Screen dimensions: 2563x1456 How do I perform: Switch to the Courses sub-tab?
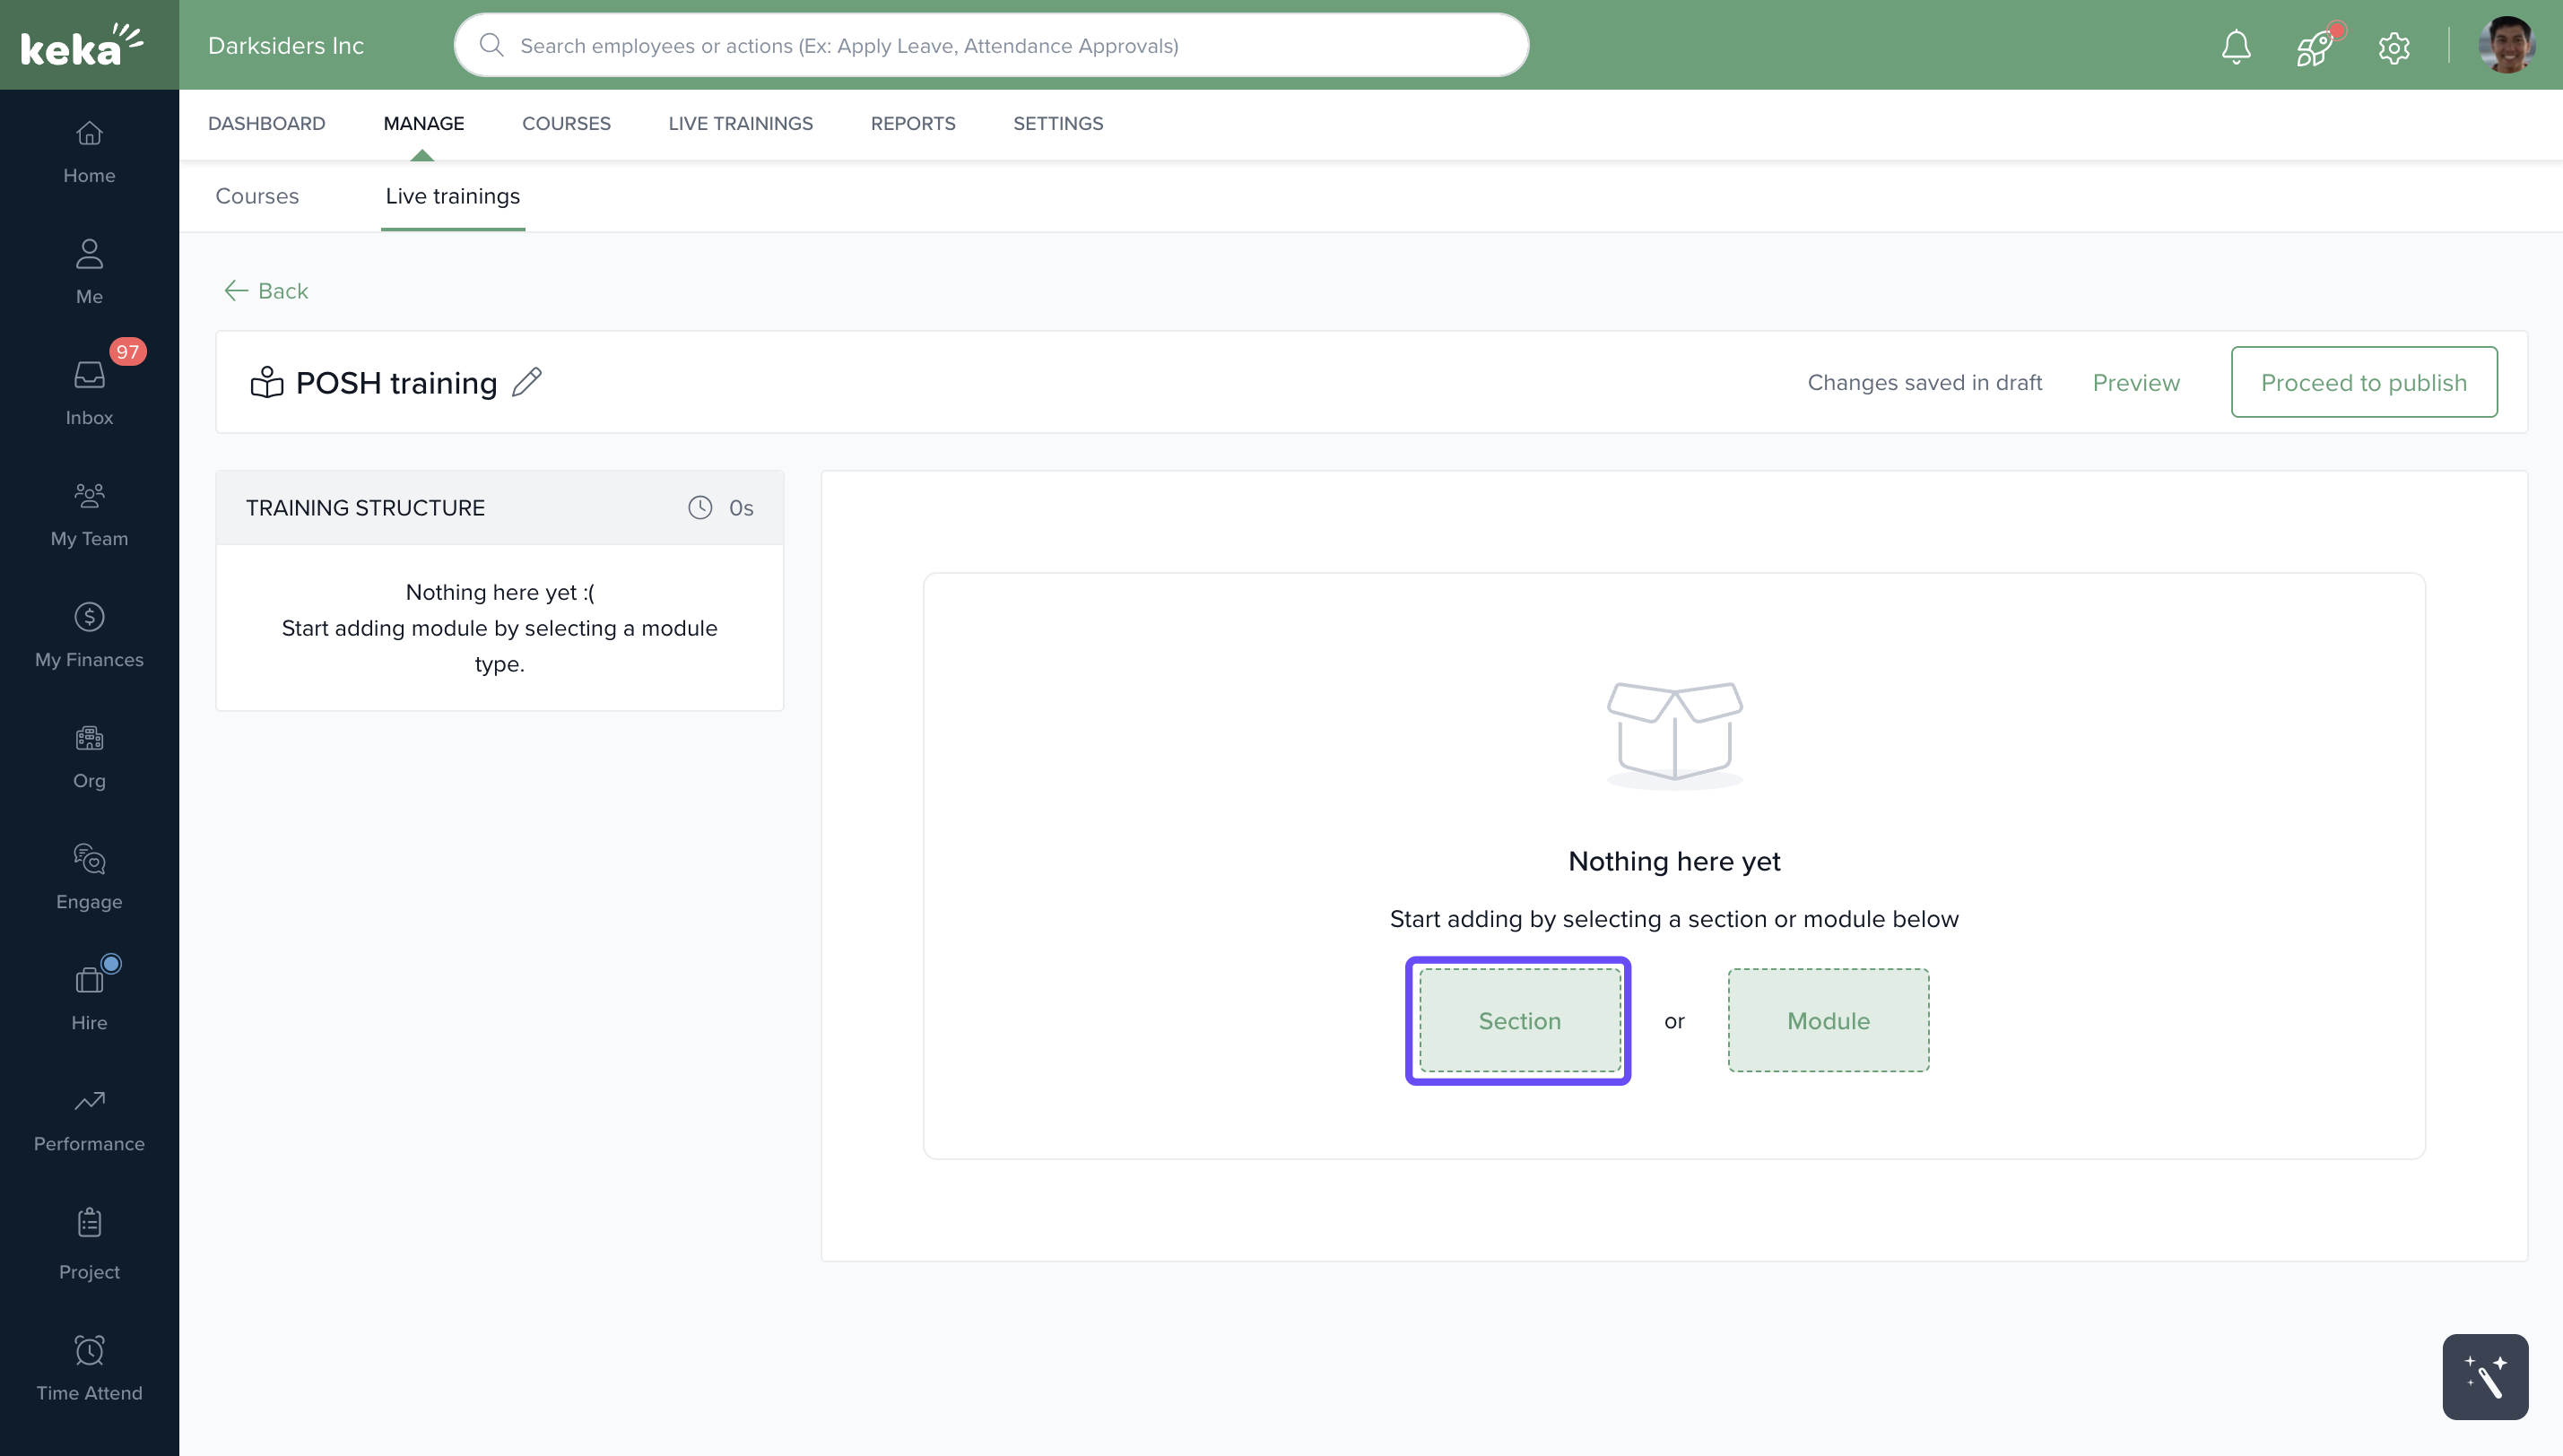257,196
